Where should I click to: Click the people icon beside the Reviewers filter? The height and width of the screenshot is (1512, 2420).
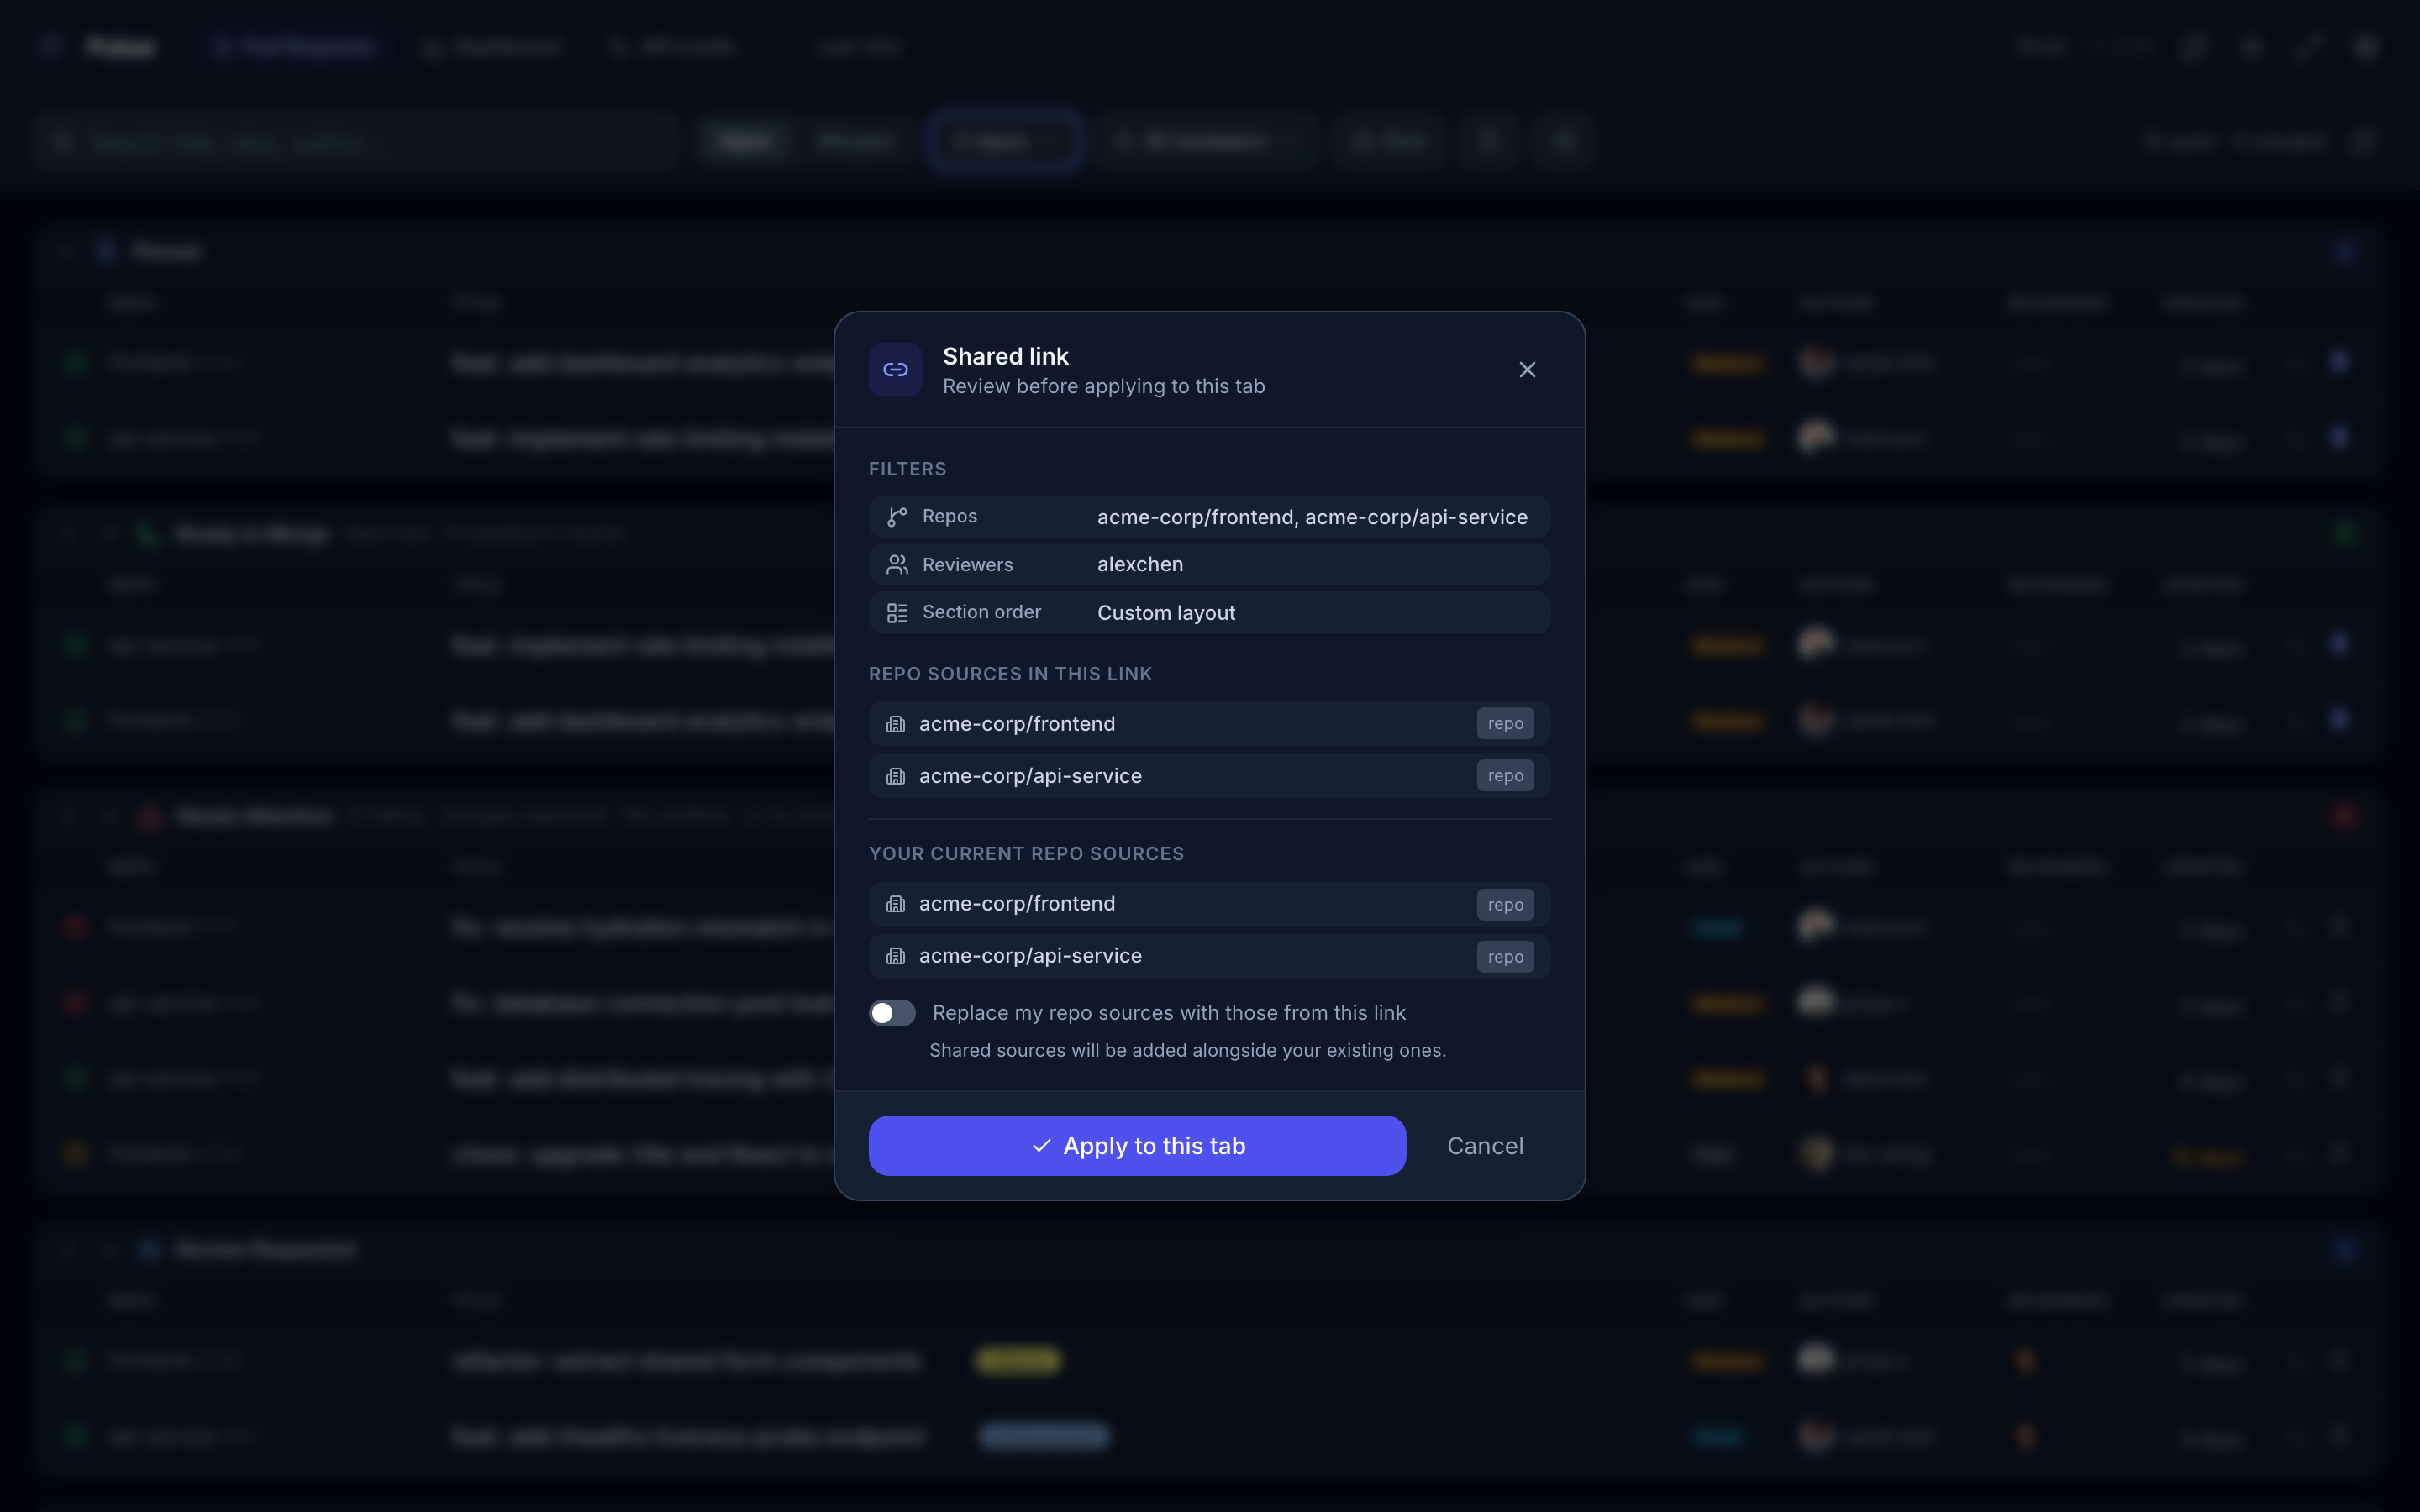coord(897,564)
